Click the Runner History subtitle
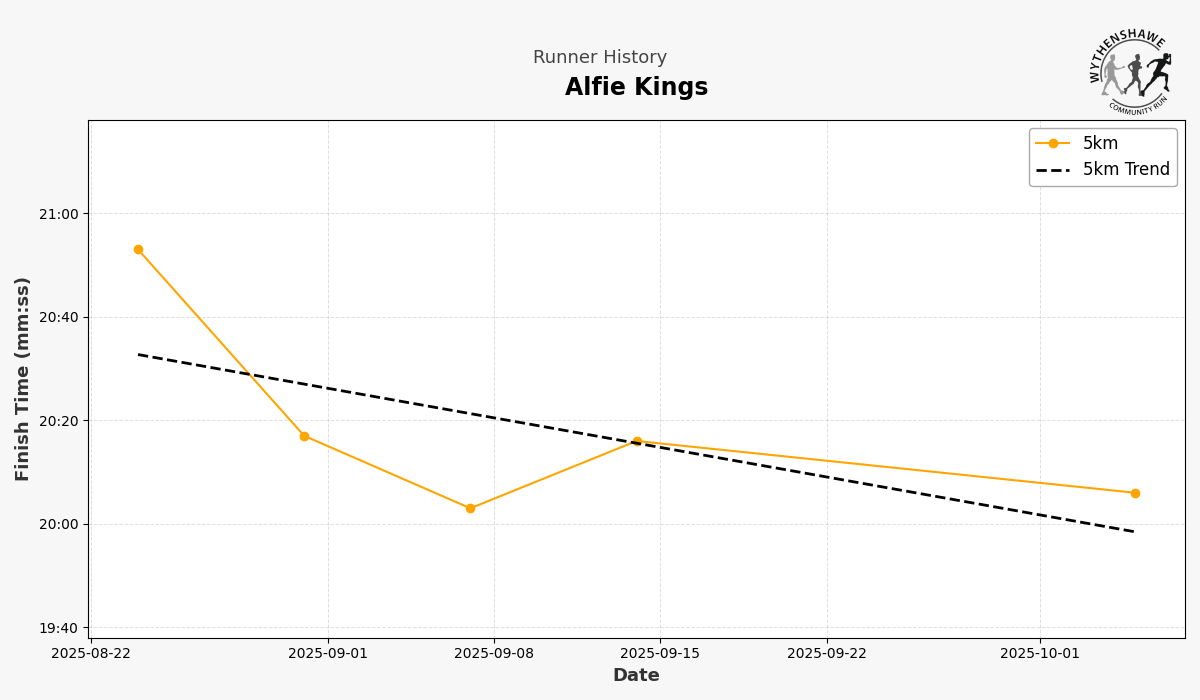Screen dimensions: 1200x700 click(599, 58)
